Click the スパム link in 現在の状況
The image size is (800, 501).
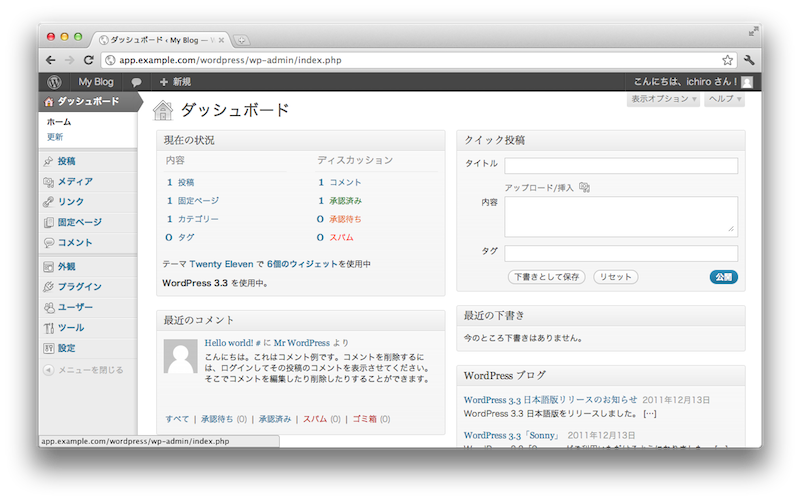pyautogui.click(x=341, y=238)
